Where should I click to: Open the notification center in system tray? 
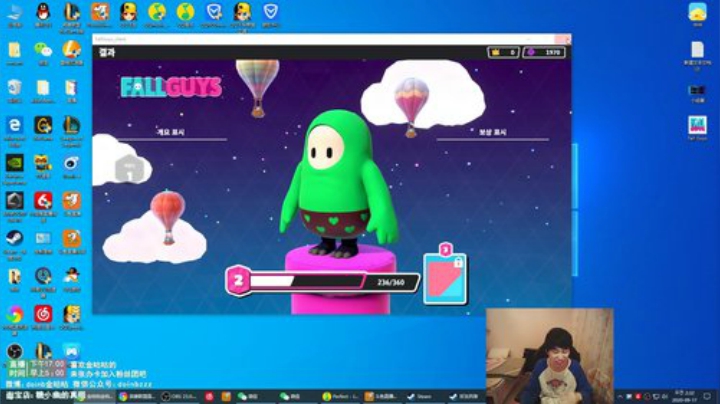tap(707, 396)
